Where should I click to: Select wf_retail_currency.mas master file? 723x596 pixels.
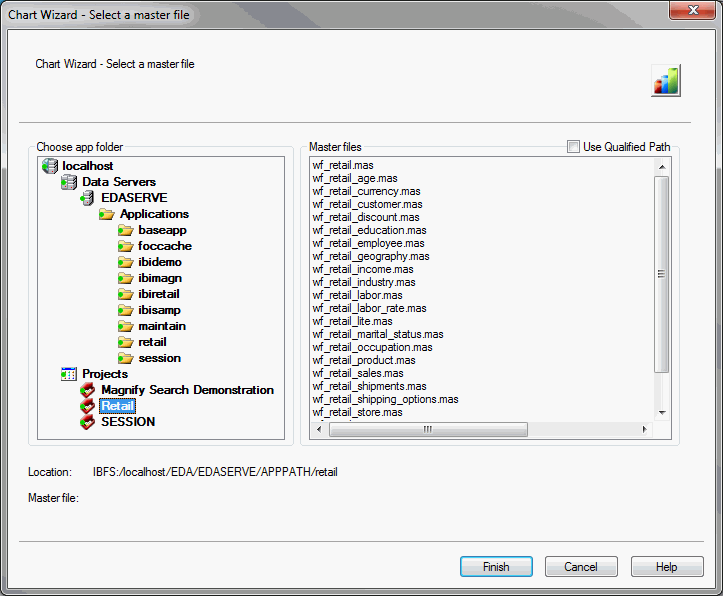366,191
